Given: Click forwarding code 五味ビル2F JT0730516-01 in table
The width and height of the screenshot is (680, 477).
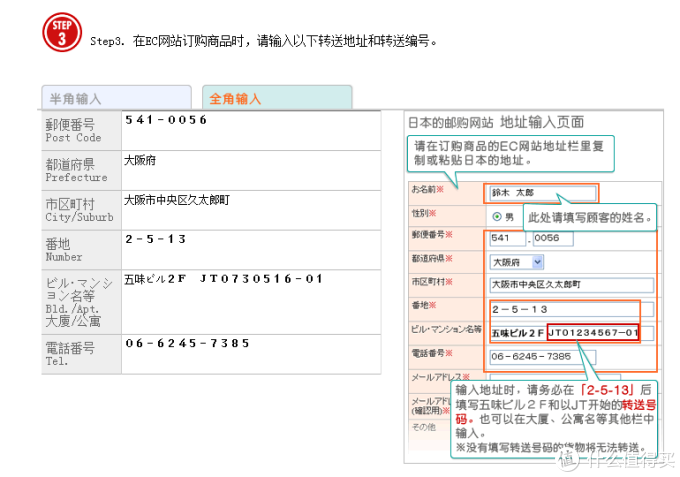Looking at the screenshot, I should click(x=223, y=279).
